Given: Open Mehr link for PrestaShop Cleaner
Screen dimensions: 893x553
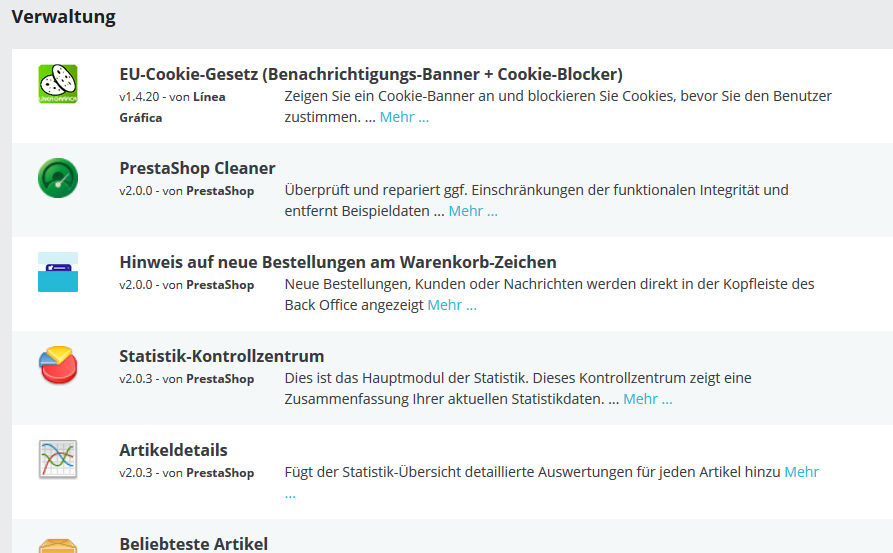Looking at the screenshot, I should (x=473, y=211).
